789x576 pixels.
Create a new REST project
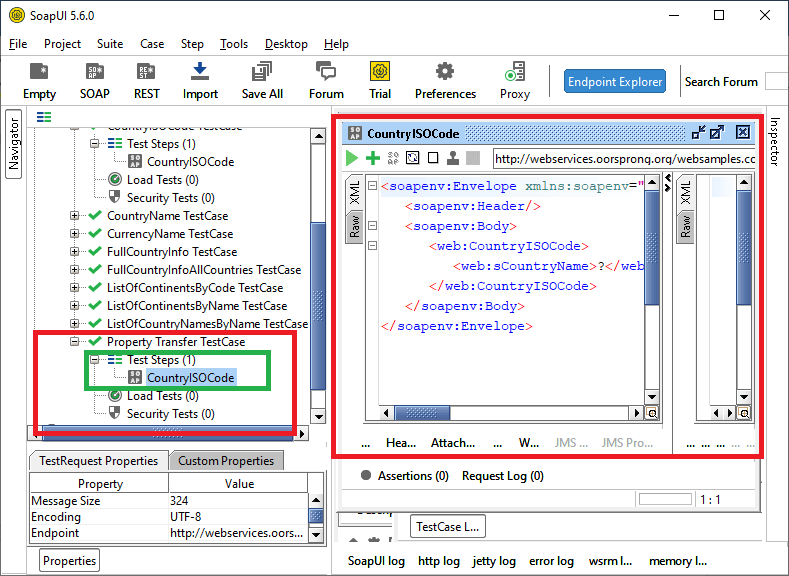pyautogui.click(x=146, y=81)
